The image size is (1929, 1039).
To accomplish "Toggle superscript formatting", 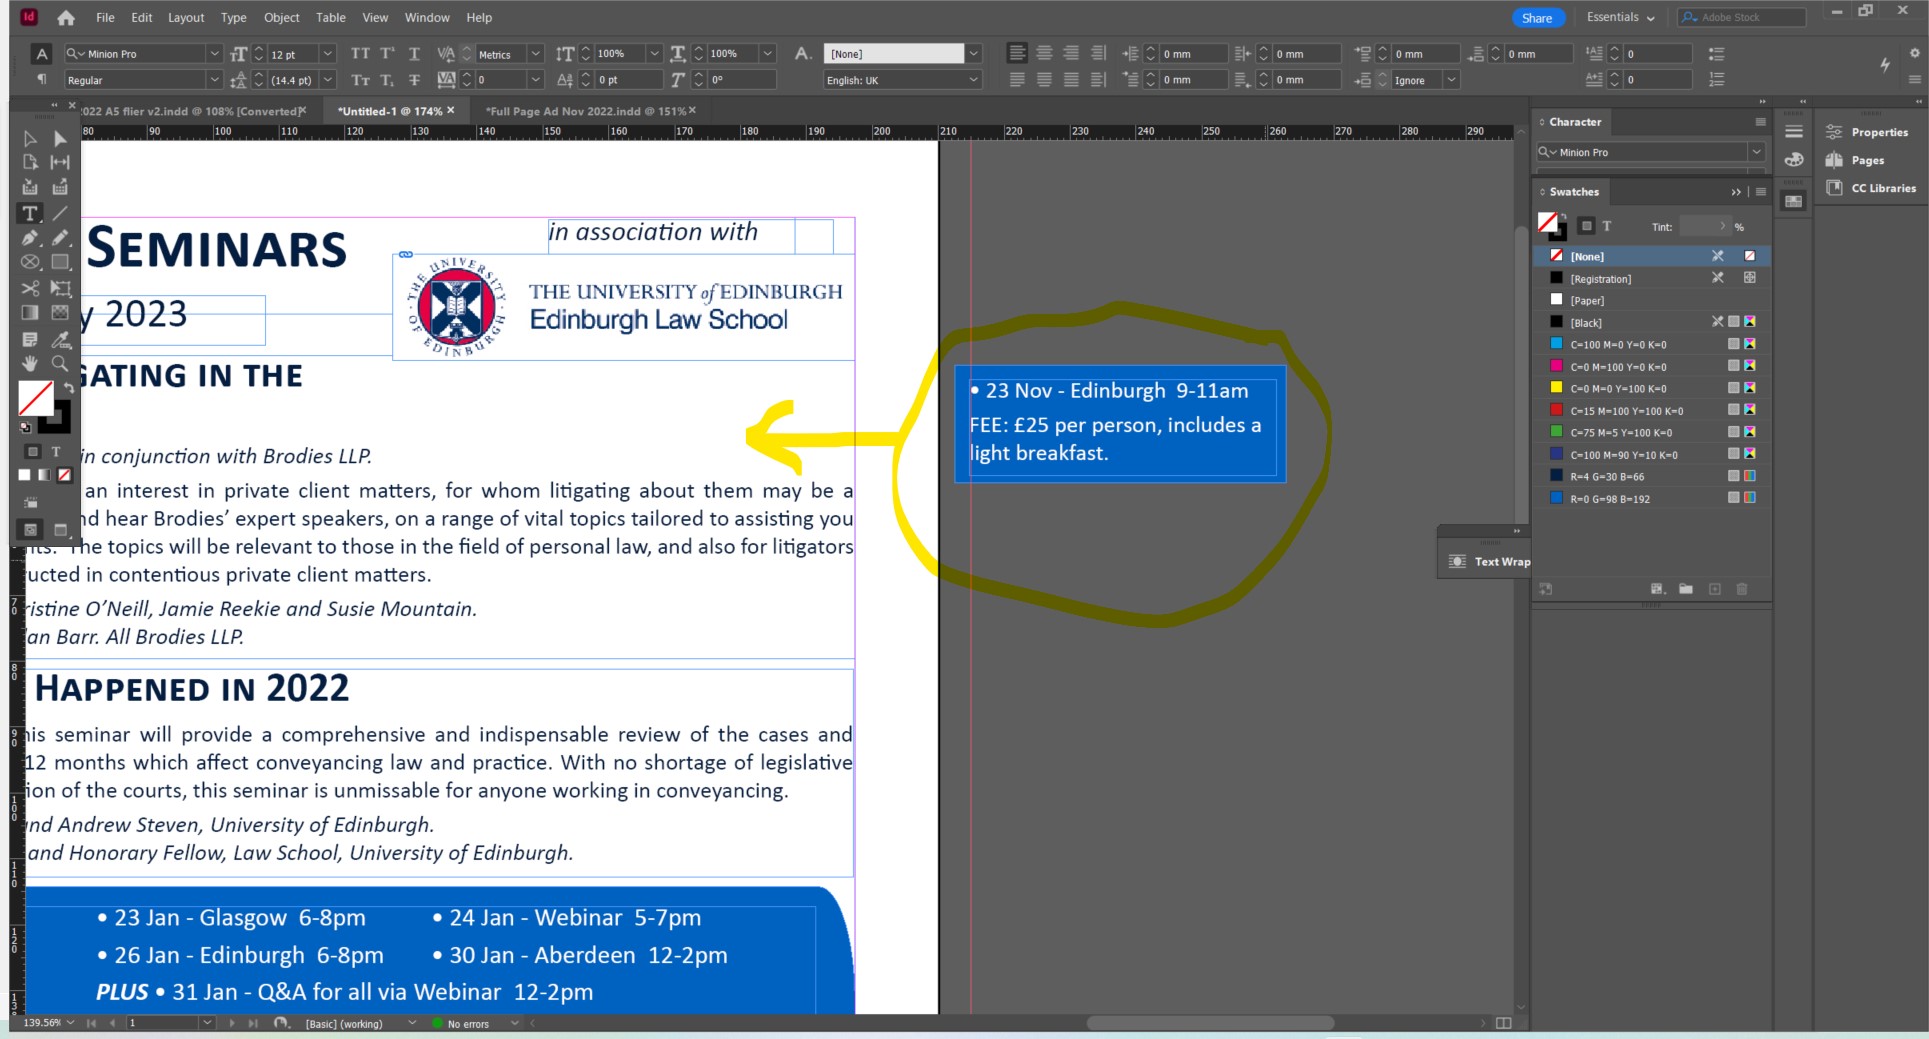I will [387, 54].
